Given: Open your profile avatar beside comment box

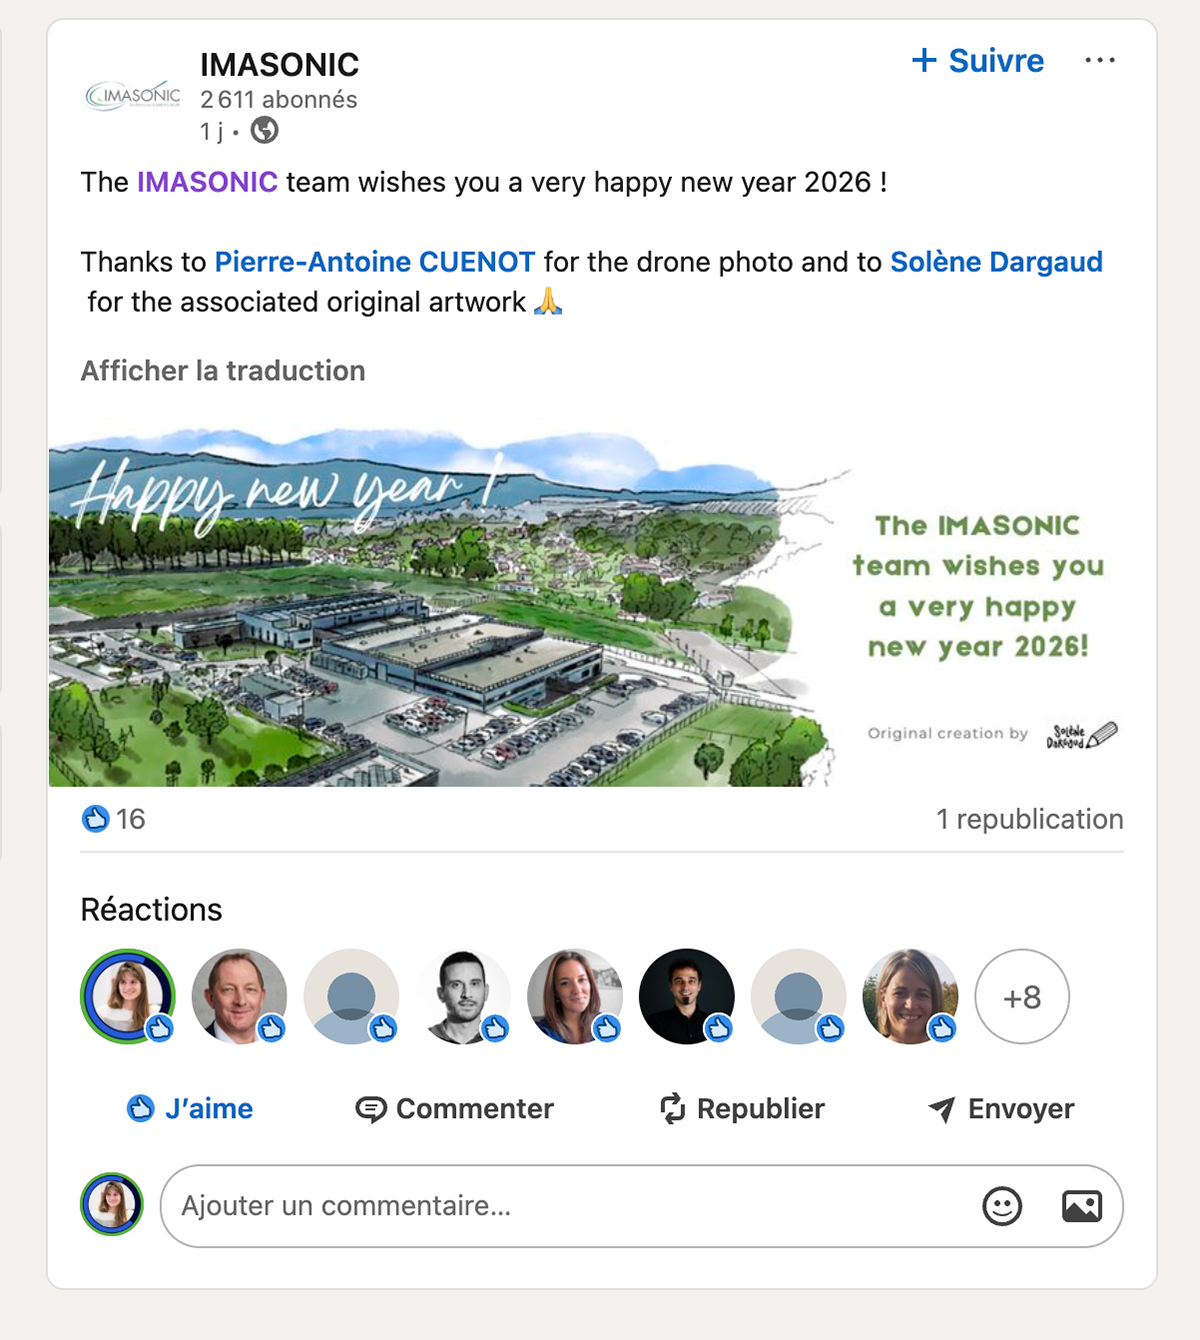Looking at the screenshot, I should [x=112, y=1204].
